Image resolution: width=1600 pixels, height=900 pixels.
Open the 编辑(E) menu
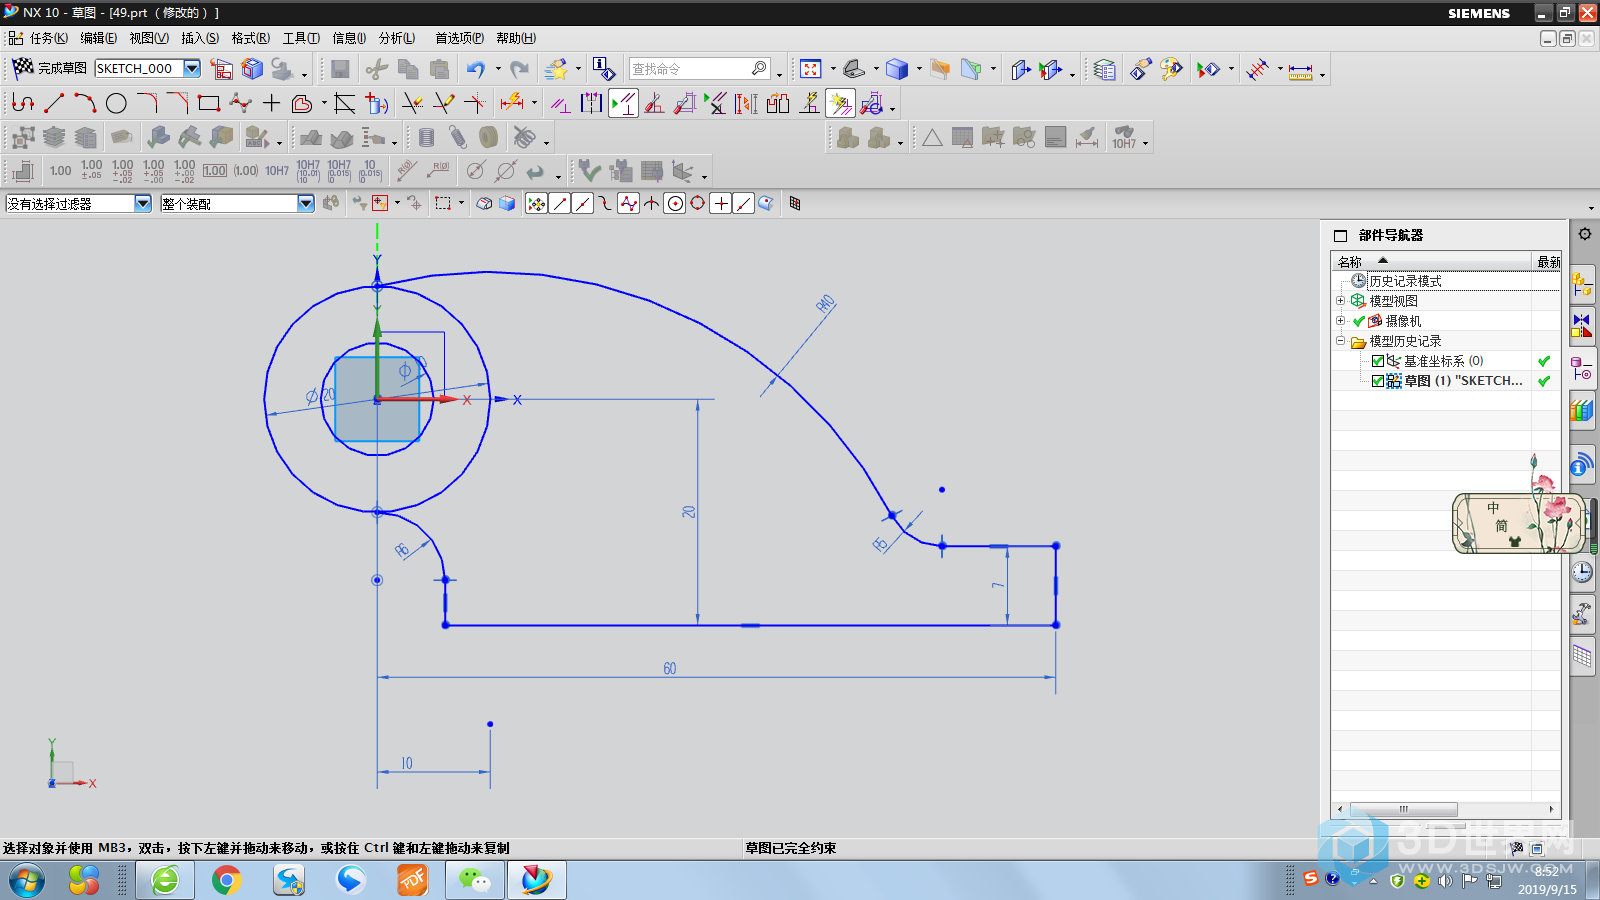click(x=99, y=38)
